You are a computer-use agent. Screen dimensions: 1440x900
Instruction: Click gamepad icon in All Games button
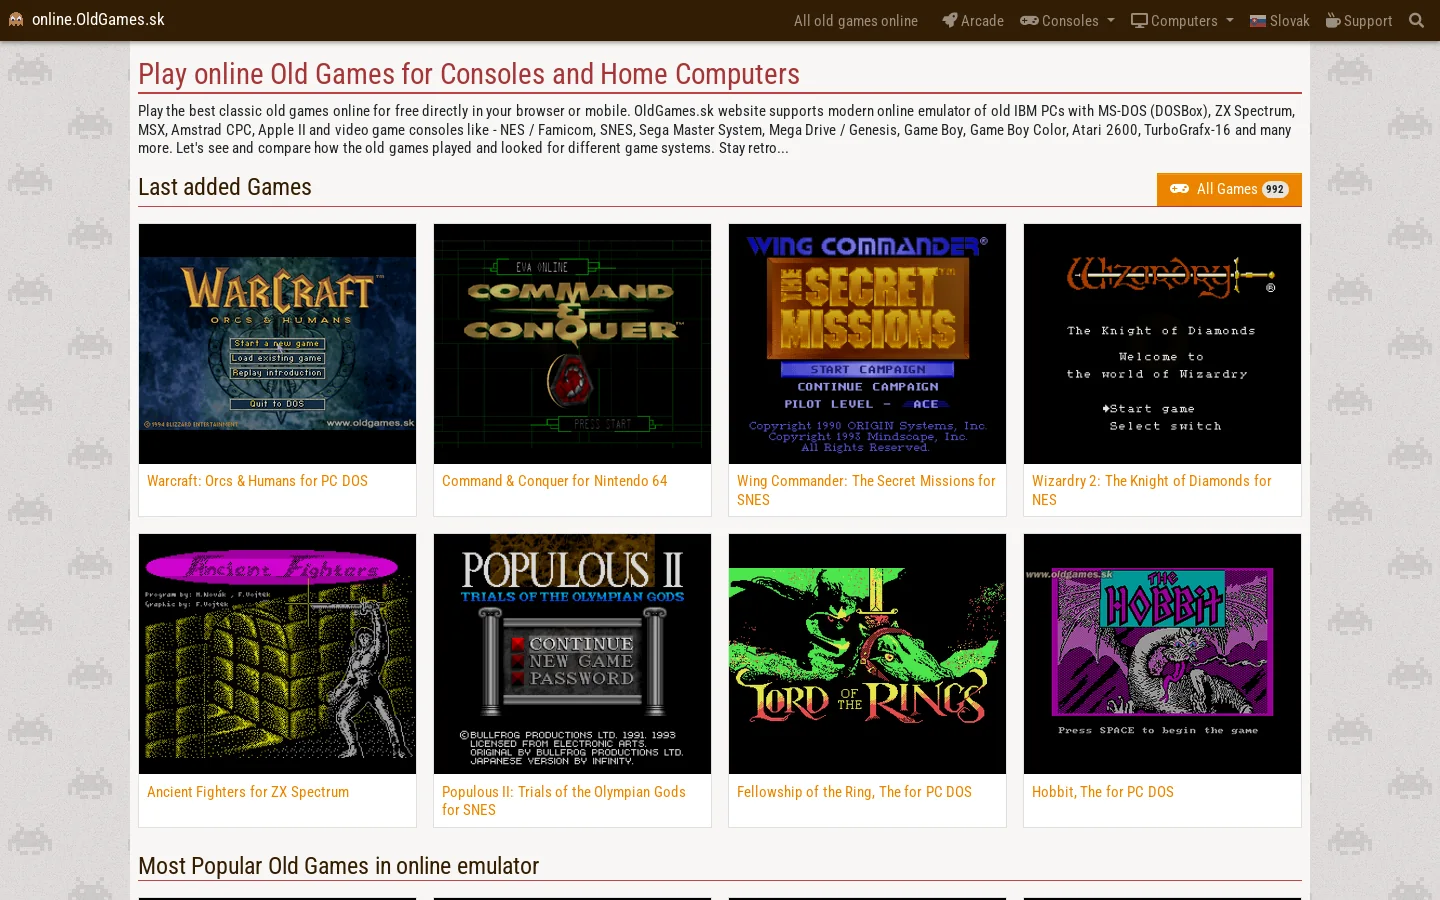pyautogui.click(x=1180, y=189)
